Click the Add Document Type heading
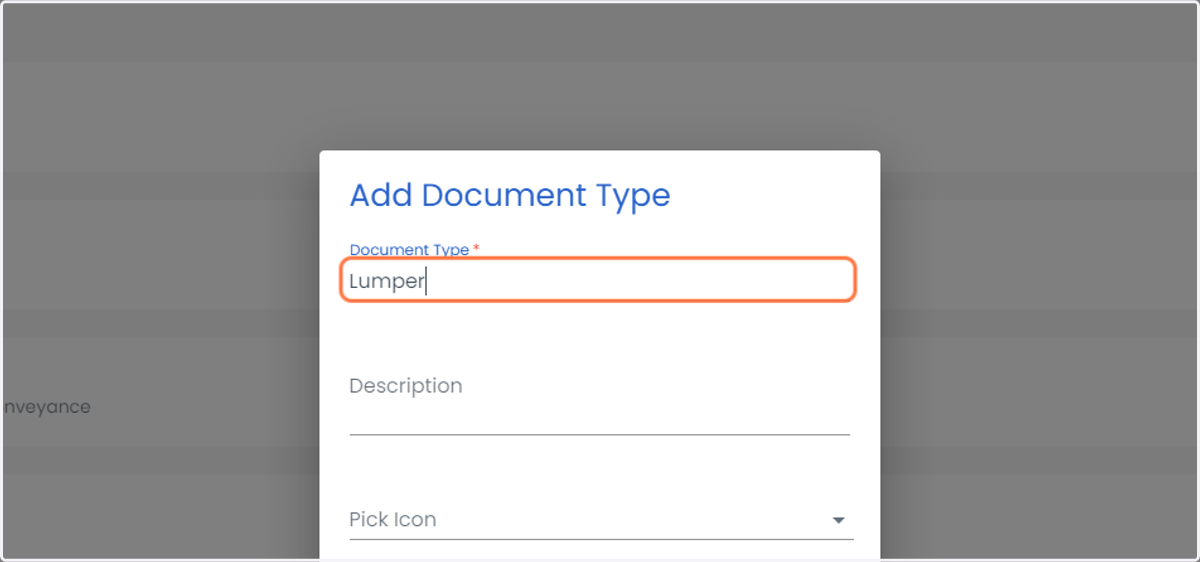1200x562 pixels. [x=510, y=195]
